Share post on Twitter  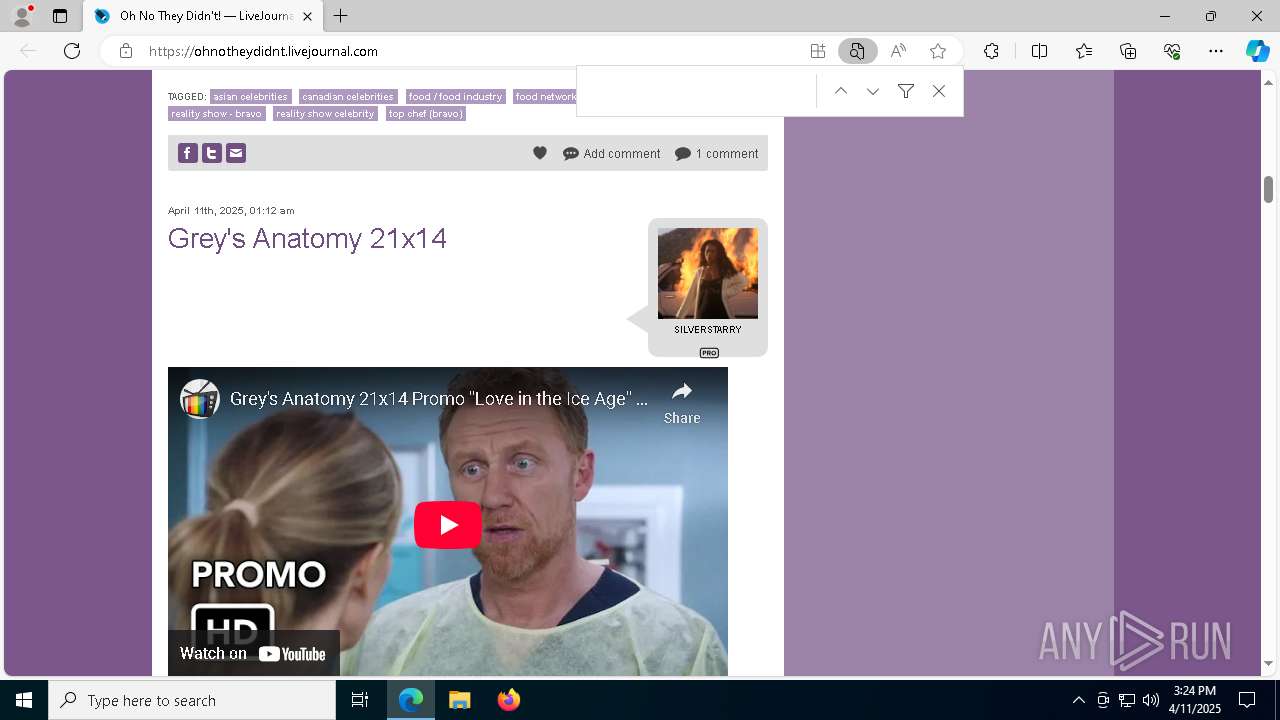(x=211, y=153)
